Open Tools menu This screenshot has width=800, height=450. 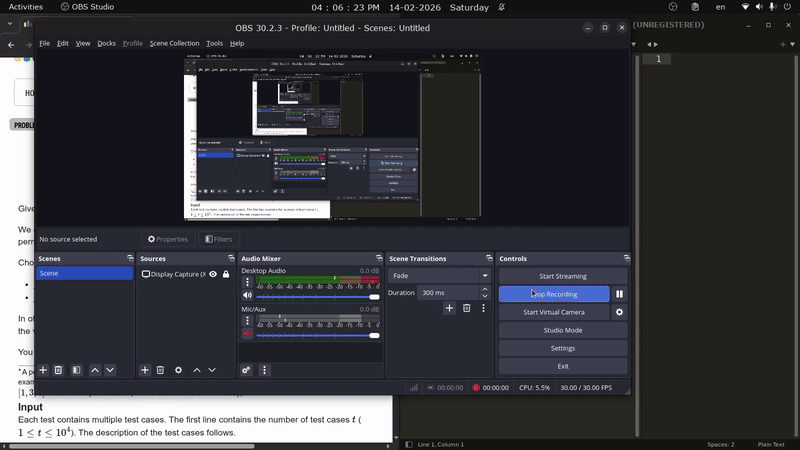(214, 43)
